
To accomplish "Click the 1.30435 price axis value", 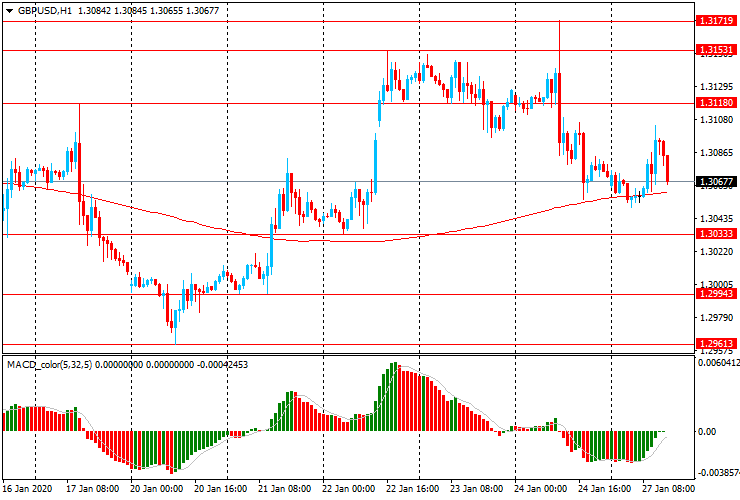I will (717, 219).
